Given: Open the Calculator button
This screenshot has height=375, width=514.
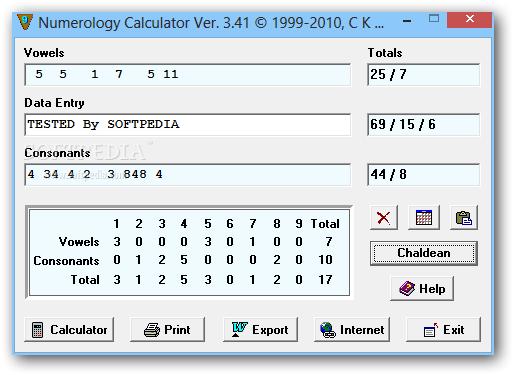Looking at the screenshot, I should tap(69, 330).
